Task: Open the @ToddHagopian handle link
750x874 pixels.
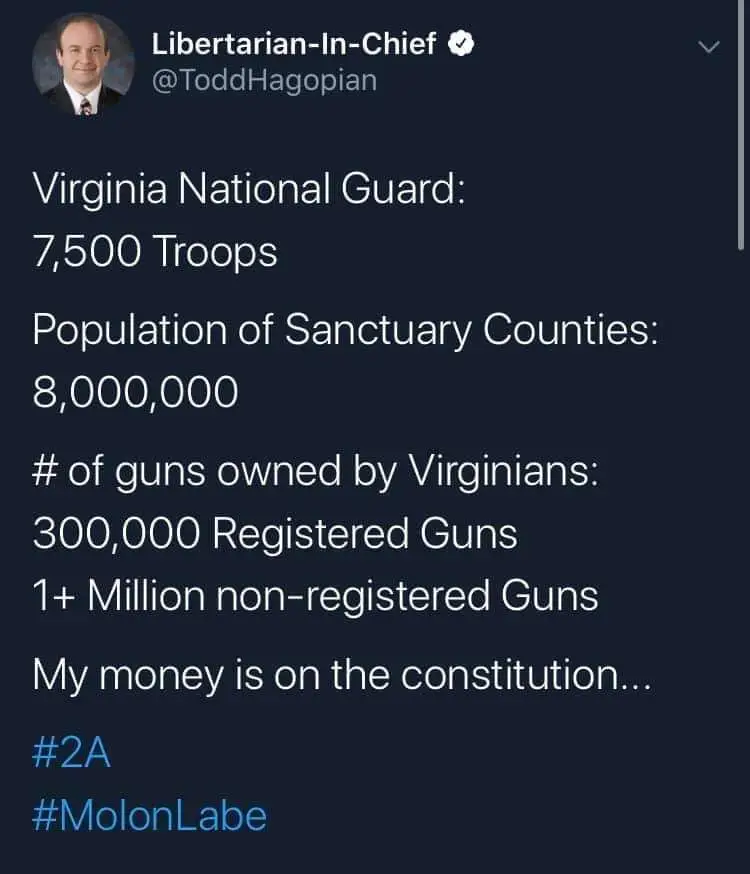Action: pos(264,79)
